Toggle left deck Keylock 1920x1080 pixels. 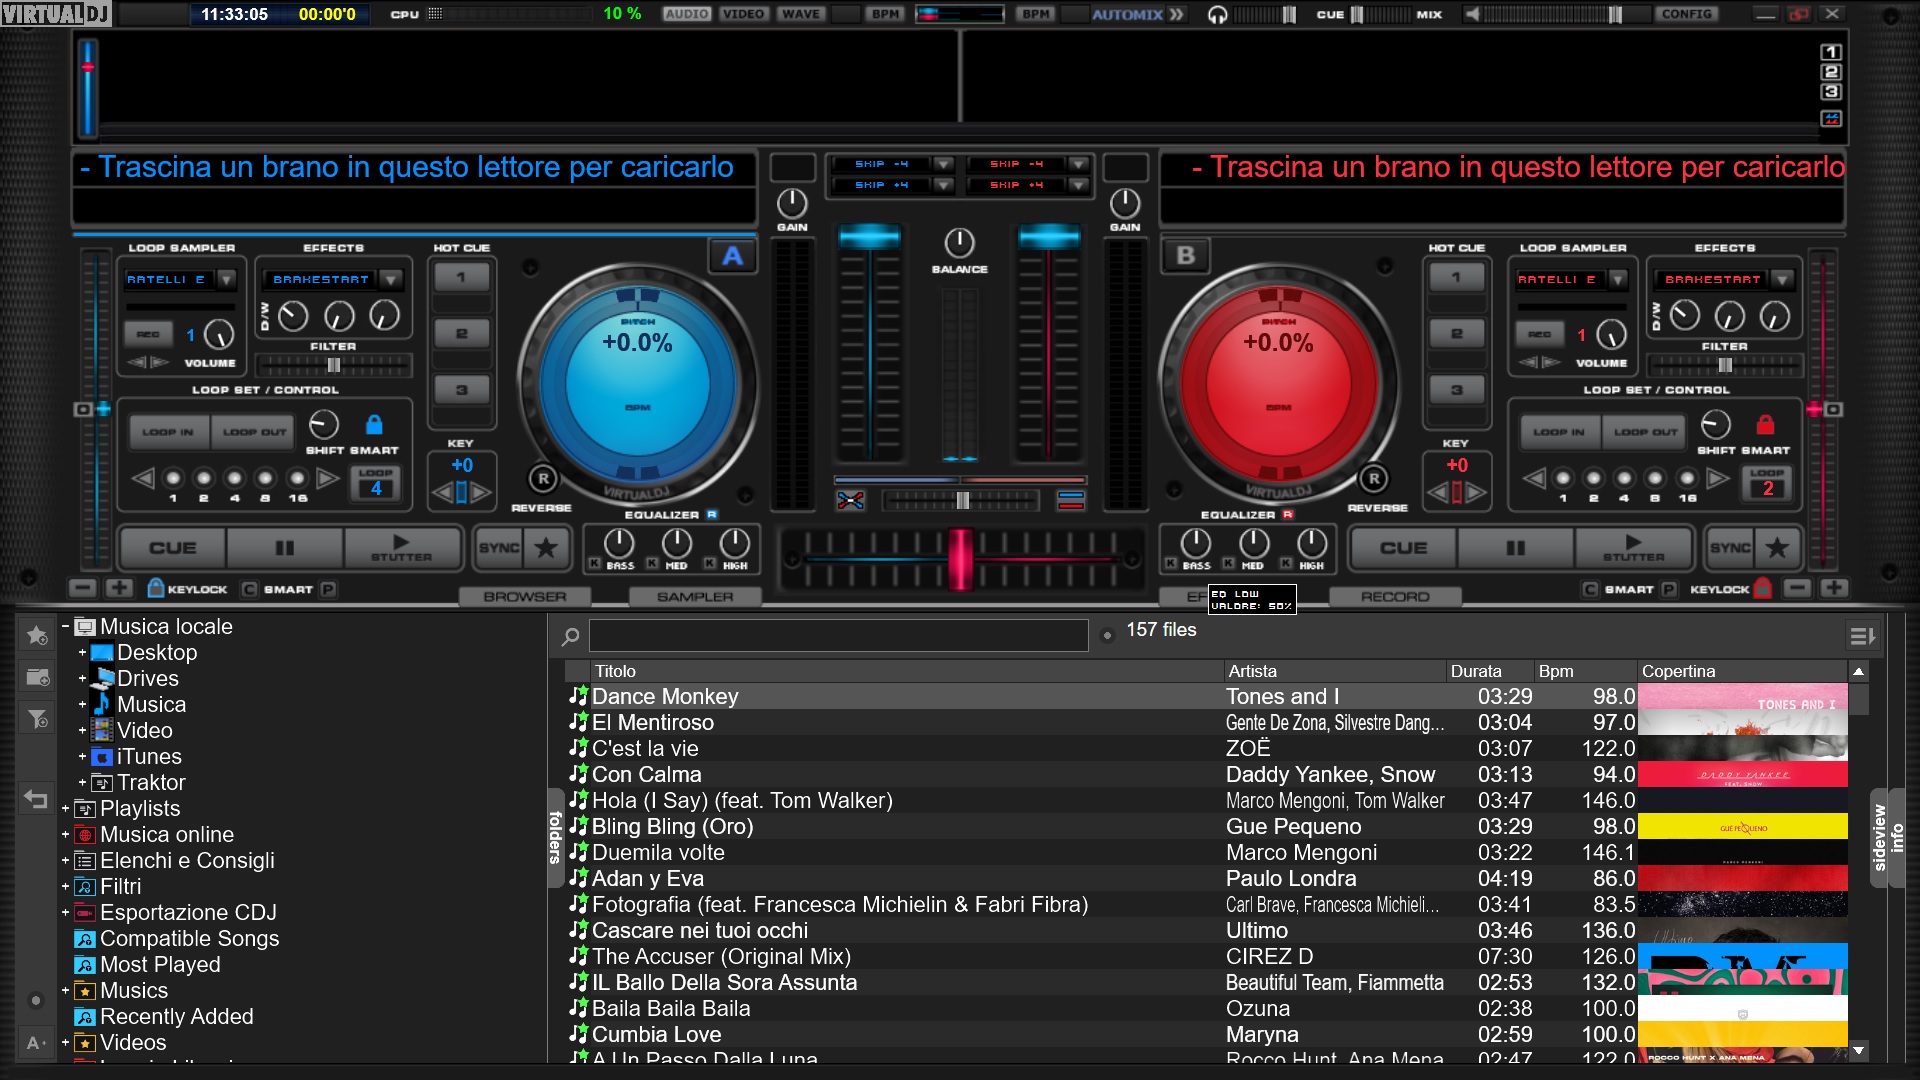pyautogui.click(x=187, y=589)
